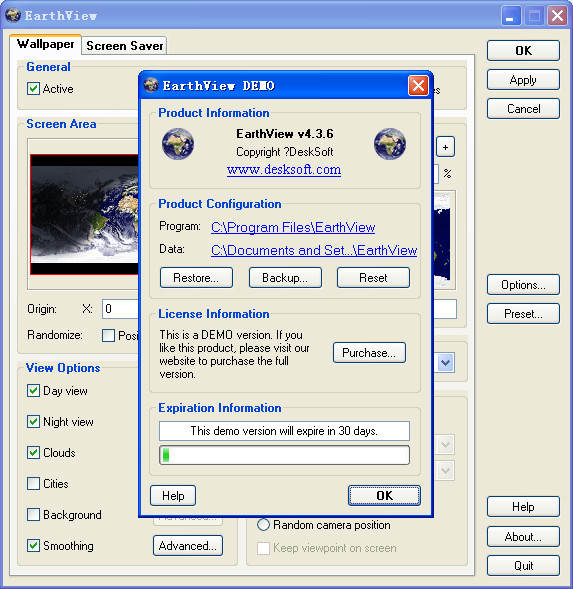Toggle the Active checkbox
The image size is (573, 589).
(33, 89)
